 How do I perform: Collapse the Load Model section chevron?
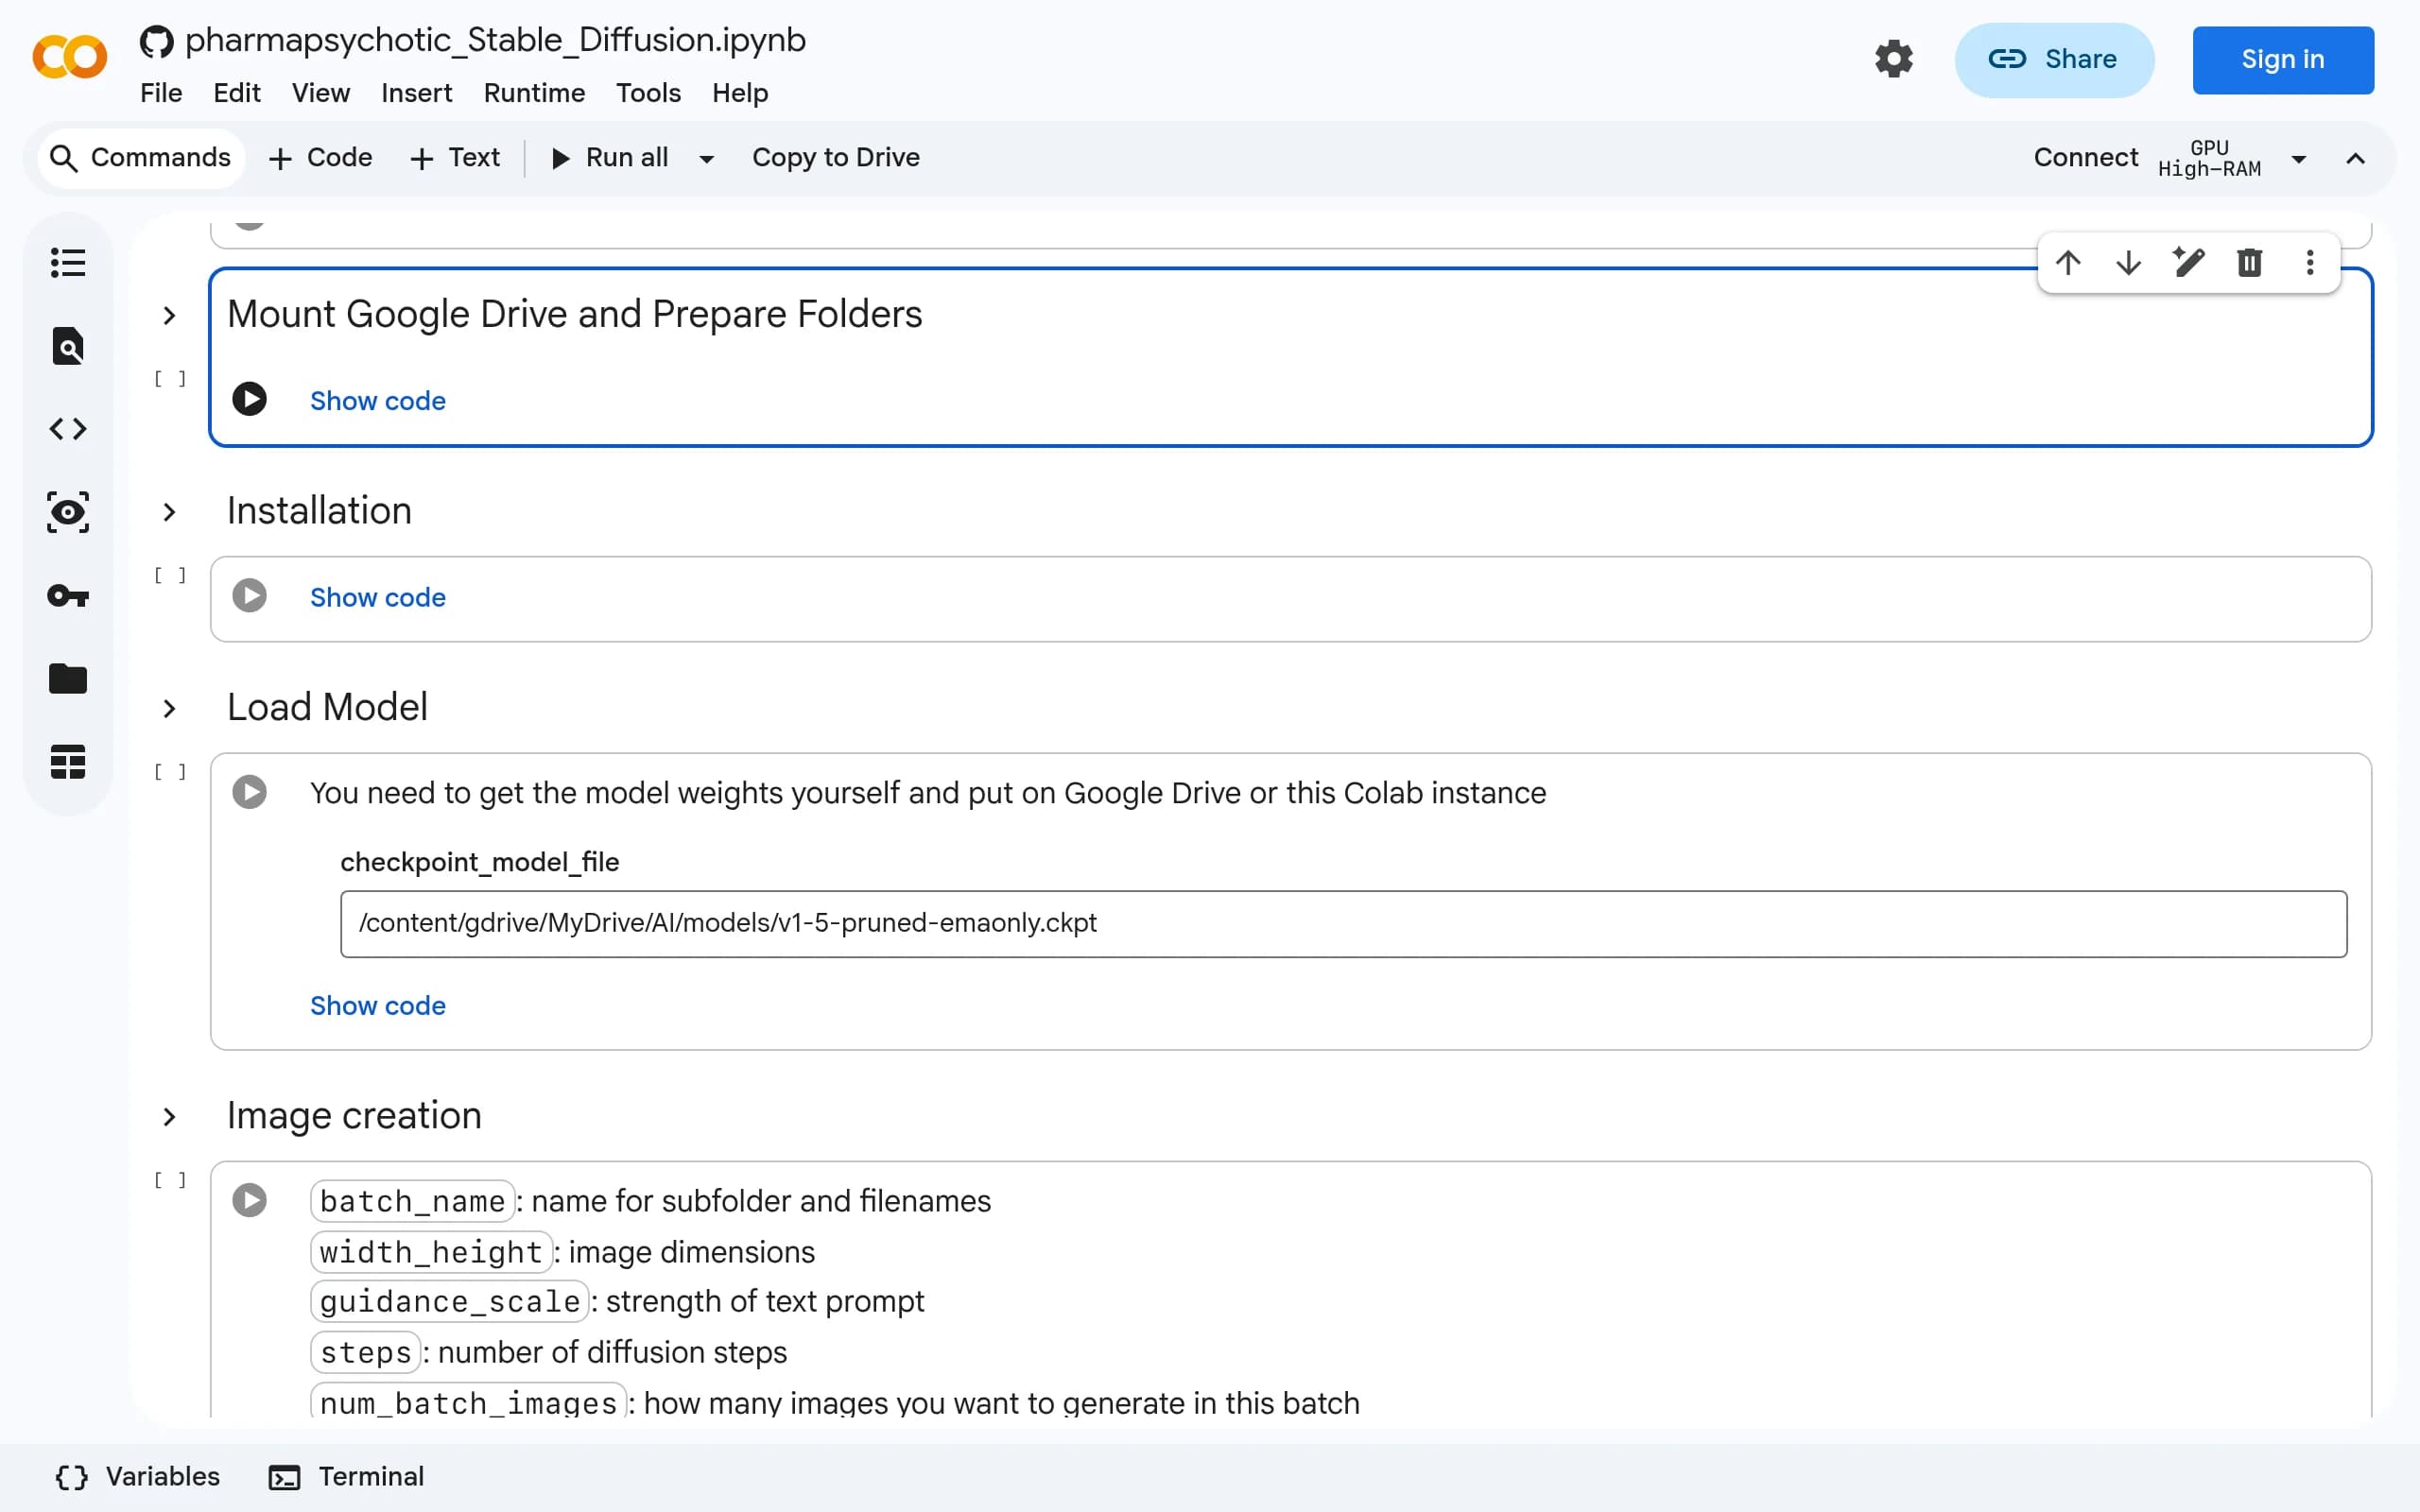click(x=169, y=709)
